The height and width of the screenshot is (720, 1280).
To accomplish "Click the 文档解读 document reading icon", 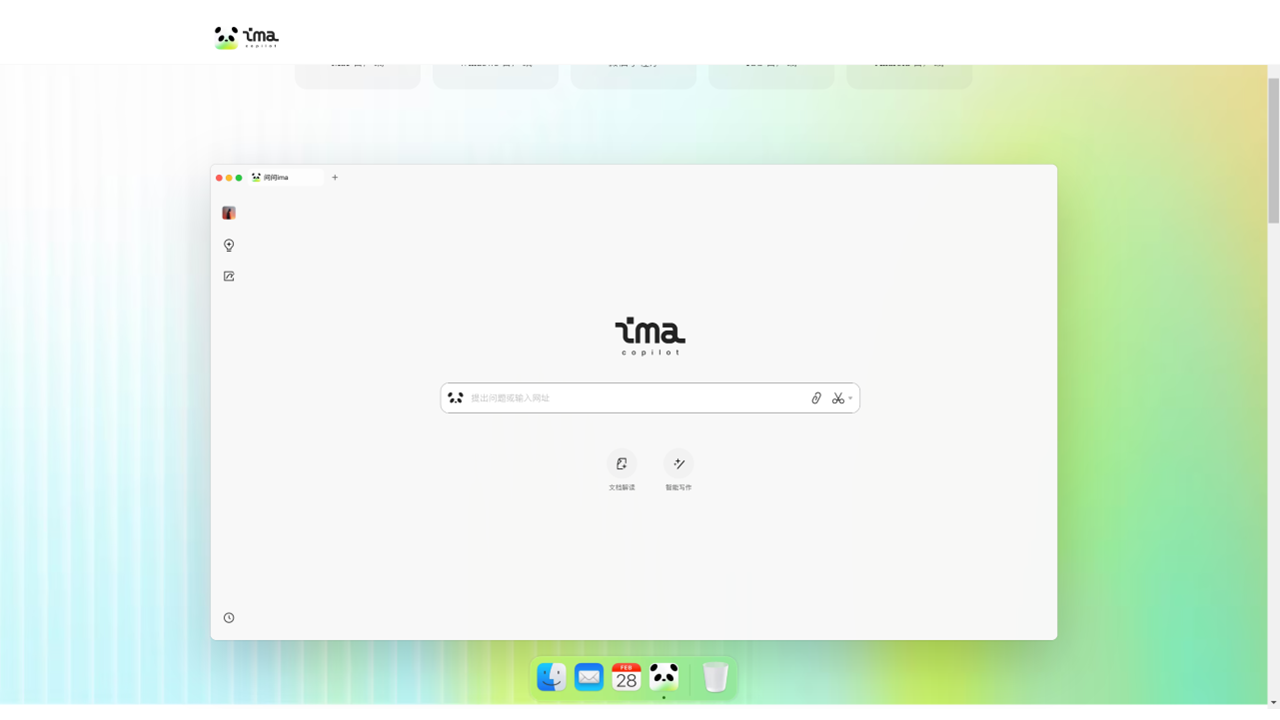I will tap(621, 464).
